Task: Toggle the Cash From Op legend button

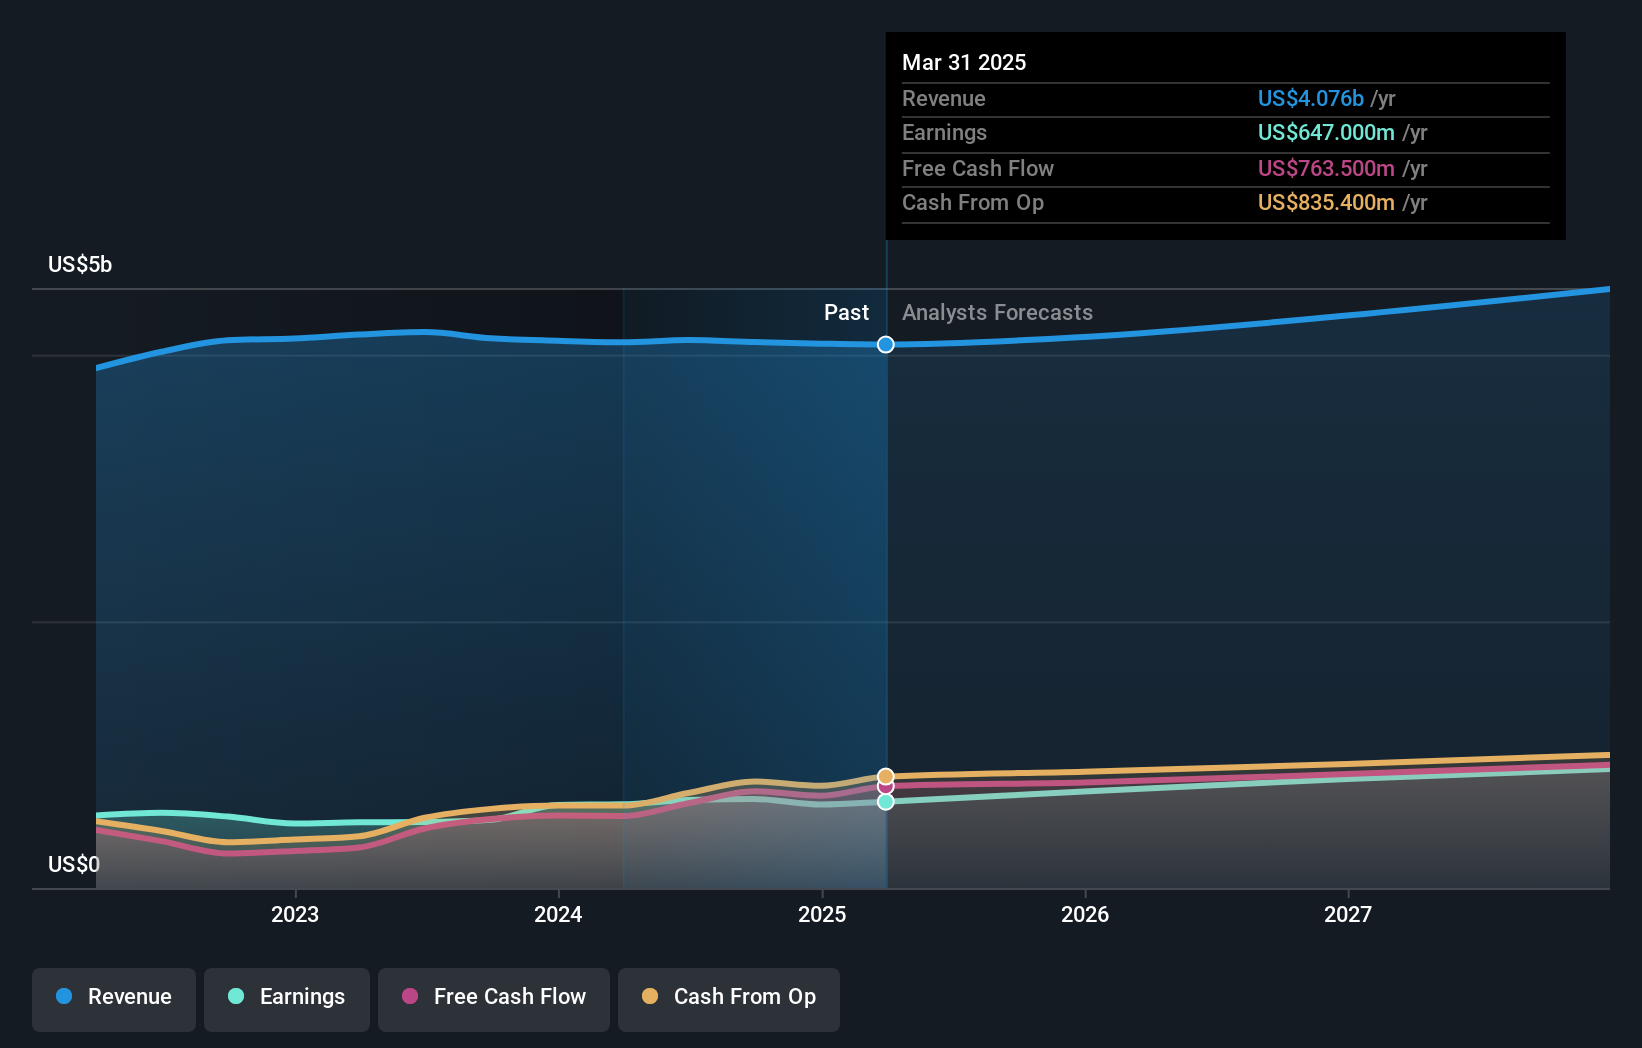Action: (x=729, y=999)
